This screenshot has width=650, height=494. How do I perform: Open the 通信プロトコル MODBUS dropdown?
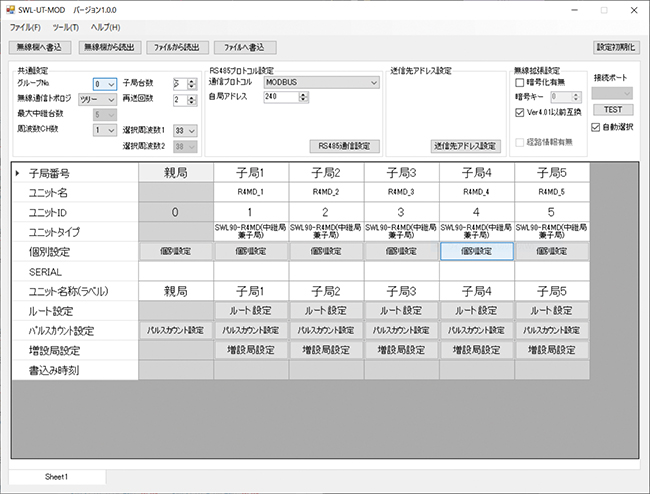click(x=321, y=82)
